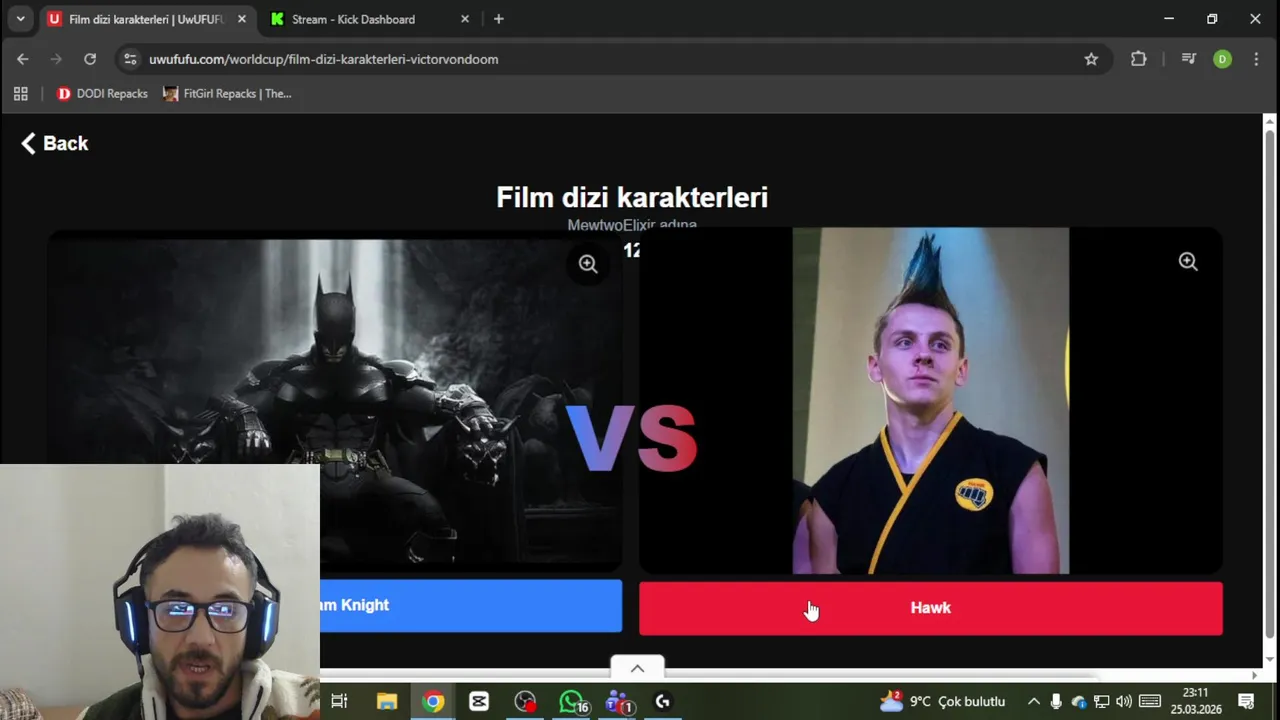
Task: Click the microphone tray icon
Action: point(1056,701)
